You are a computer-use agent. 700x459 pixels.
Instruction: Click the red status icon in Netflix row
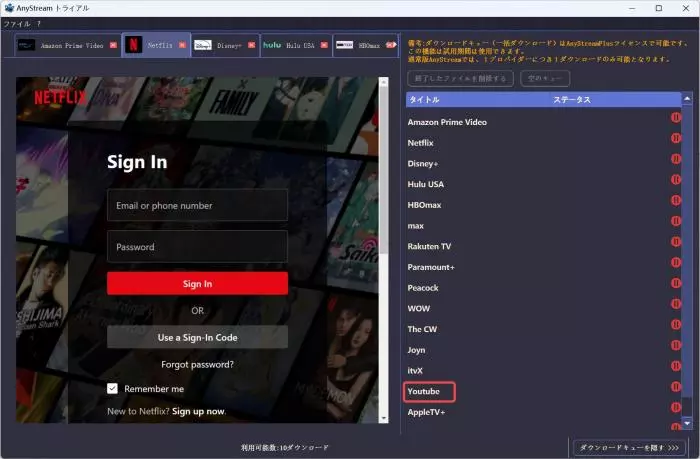(x=676, y=138)
